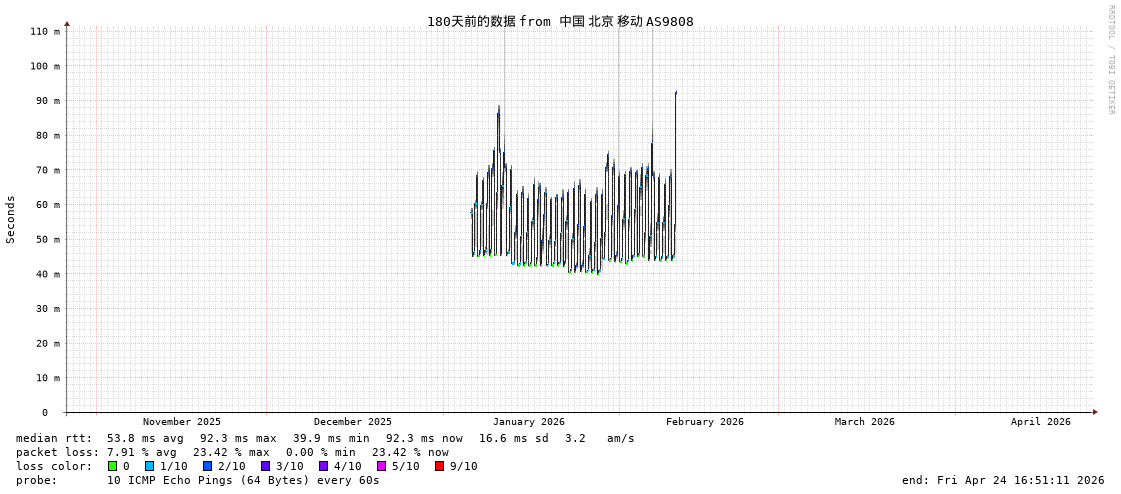Click the RRDTOOL / TOBI OETIKER watermark
Viewport: 1121px width, 494px height.
click(1110, 60)
